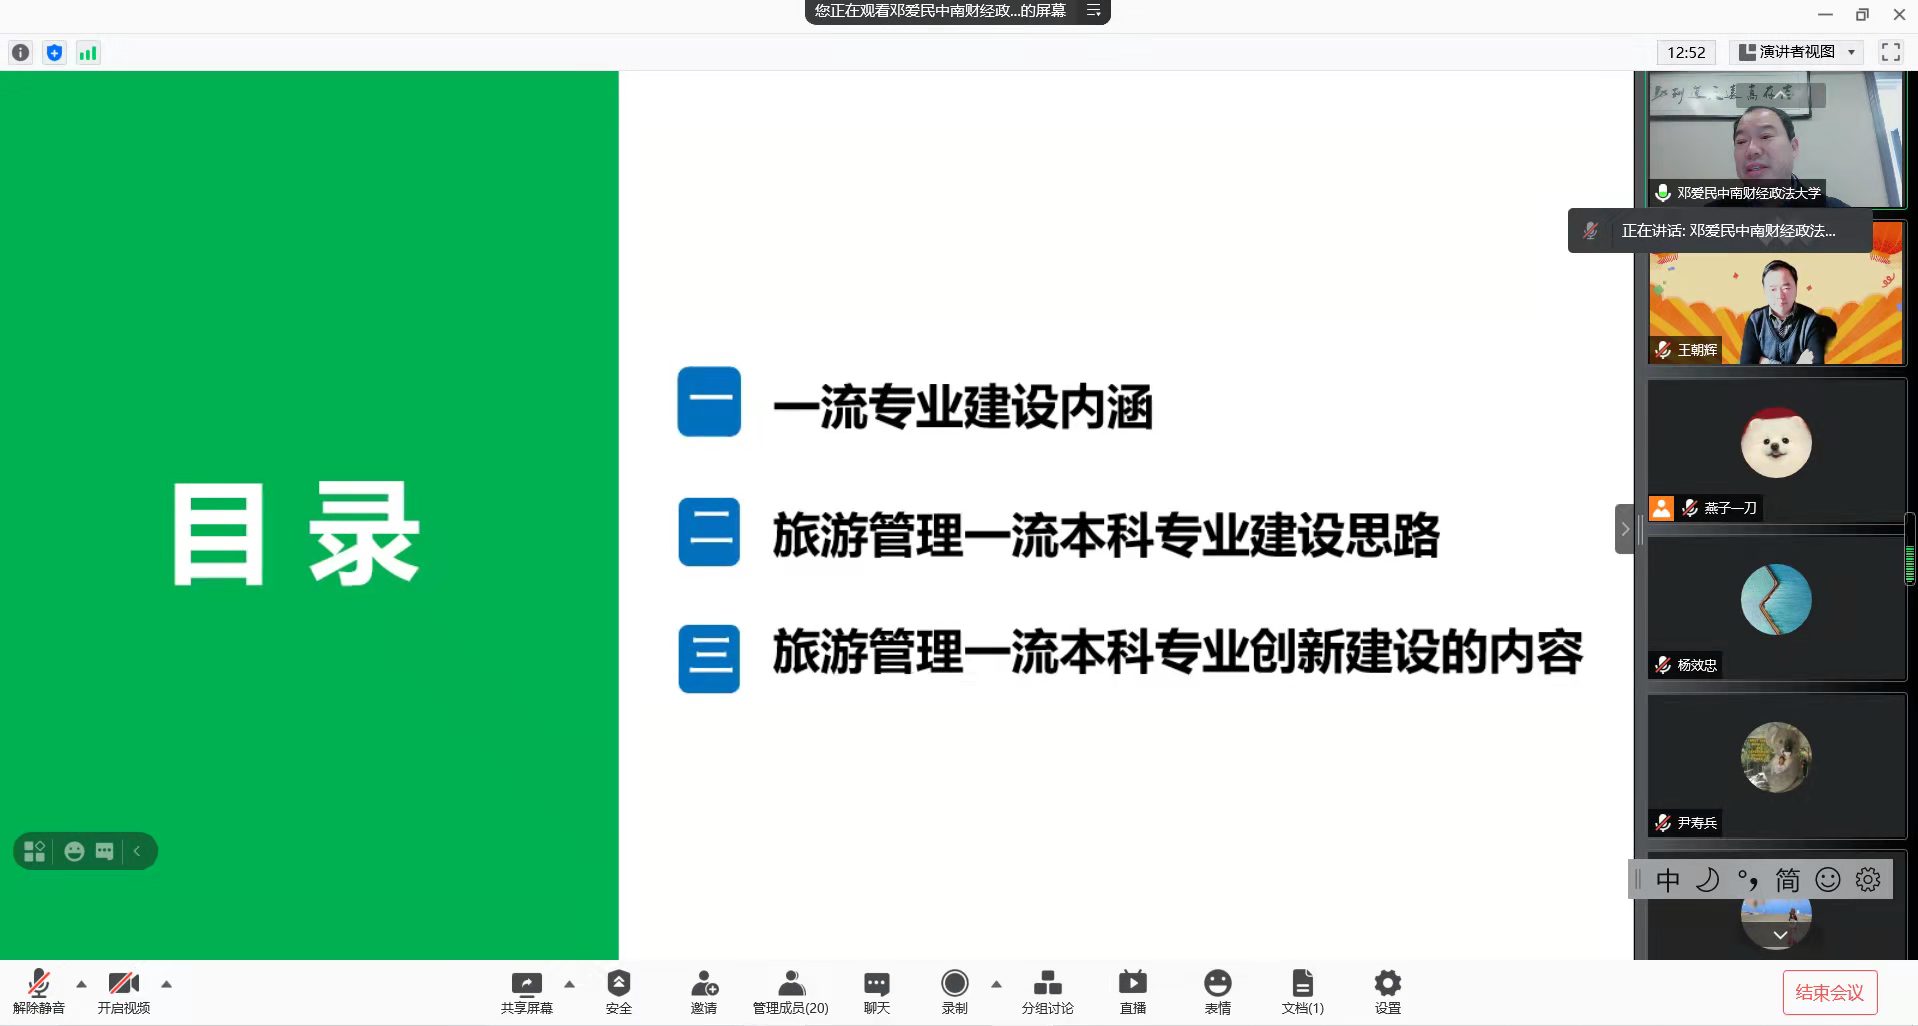This screenshot has height=1026, width=1918.
Task: Click the red 结束会议 button
Action: 1829,992
